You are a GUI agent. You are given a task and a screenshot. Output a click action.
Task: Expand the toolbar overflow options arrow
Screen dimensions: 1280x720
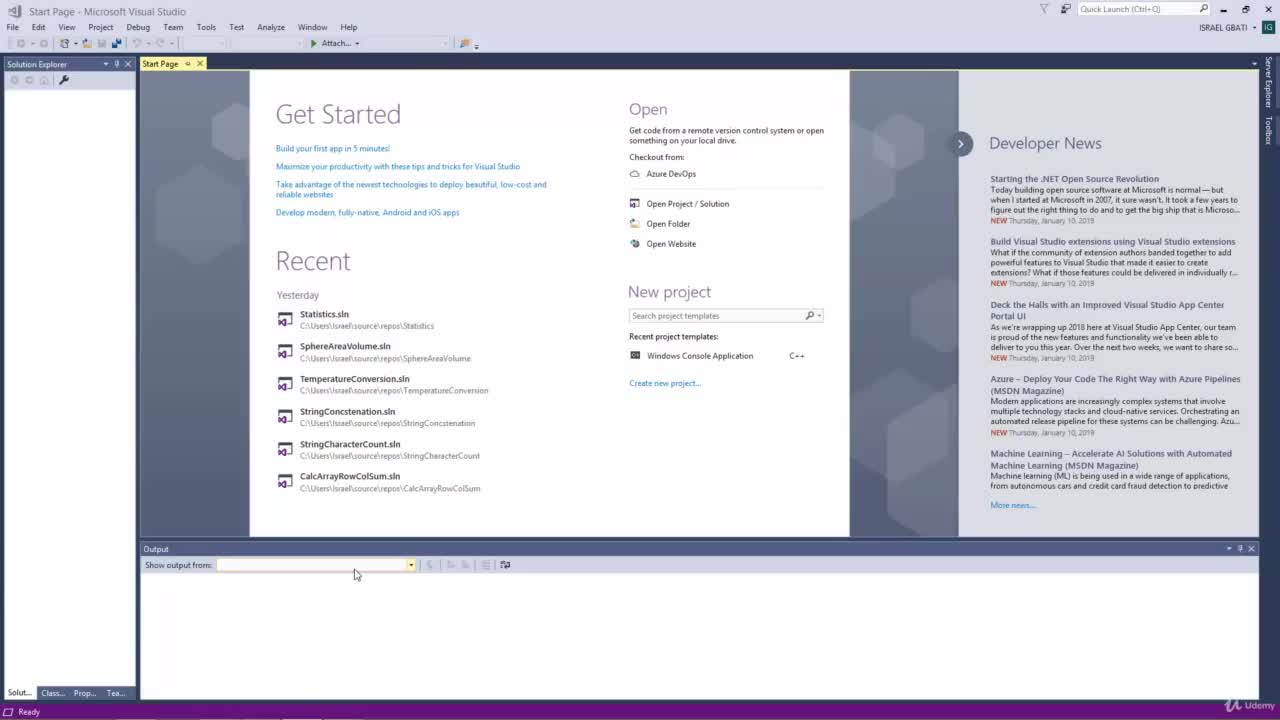(x=476, y=45)
